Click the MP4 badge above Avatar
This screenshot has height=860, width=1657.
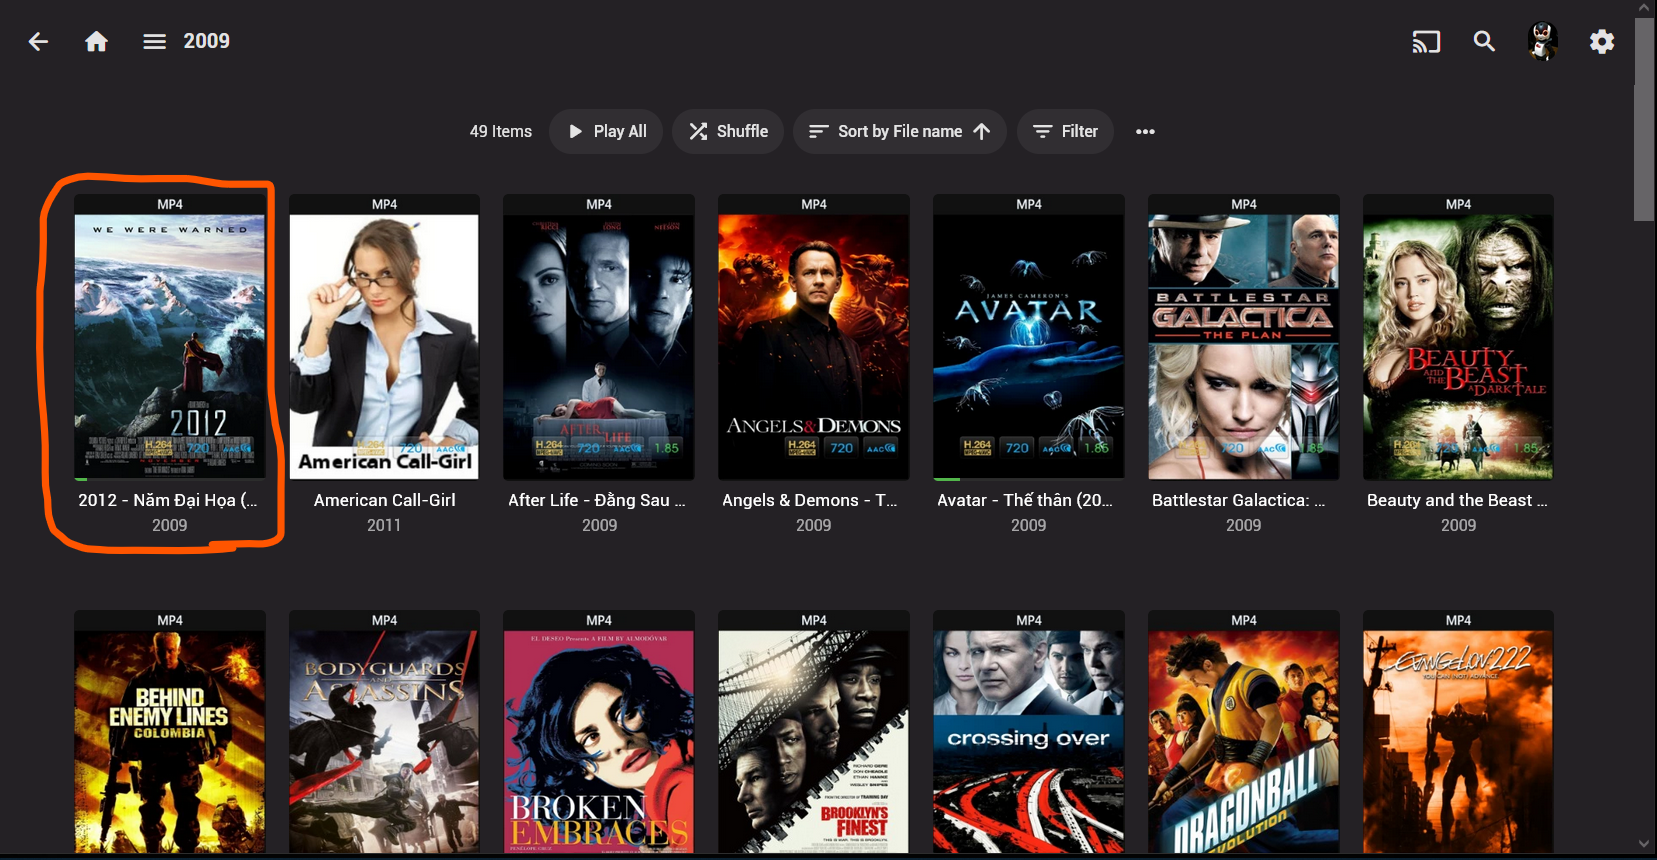(1029, 204)
